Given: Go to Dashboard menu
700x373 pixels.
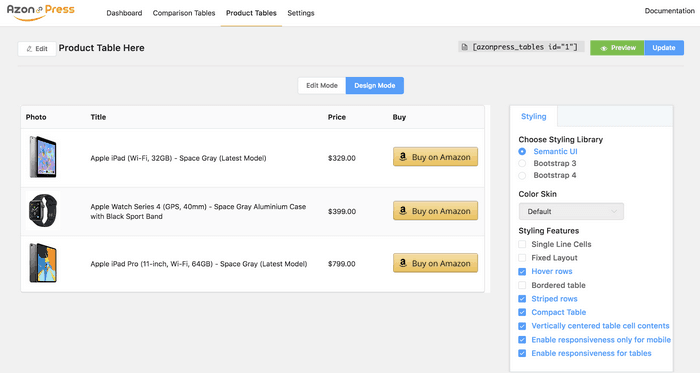Looking at the screenshot, I should tap(124, 13).
